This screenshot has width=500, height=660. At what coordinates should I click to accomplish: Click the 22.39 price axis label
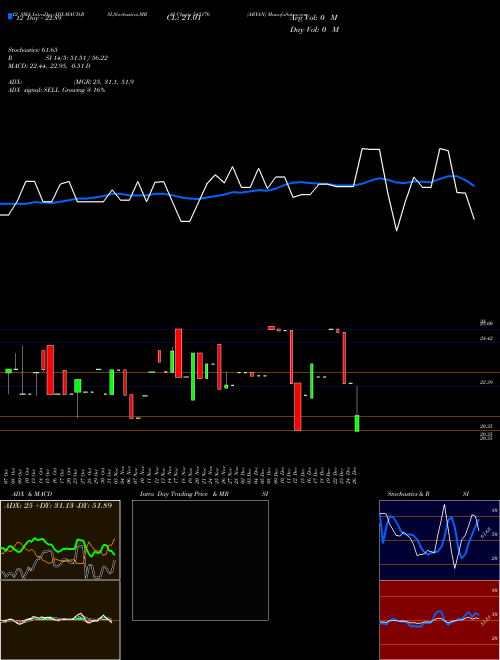[x=486, y=382]
